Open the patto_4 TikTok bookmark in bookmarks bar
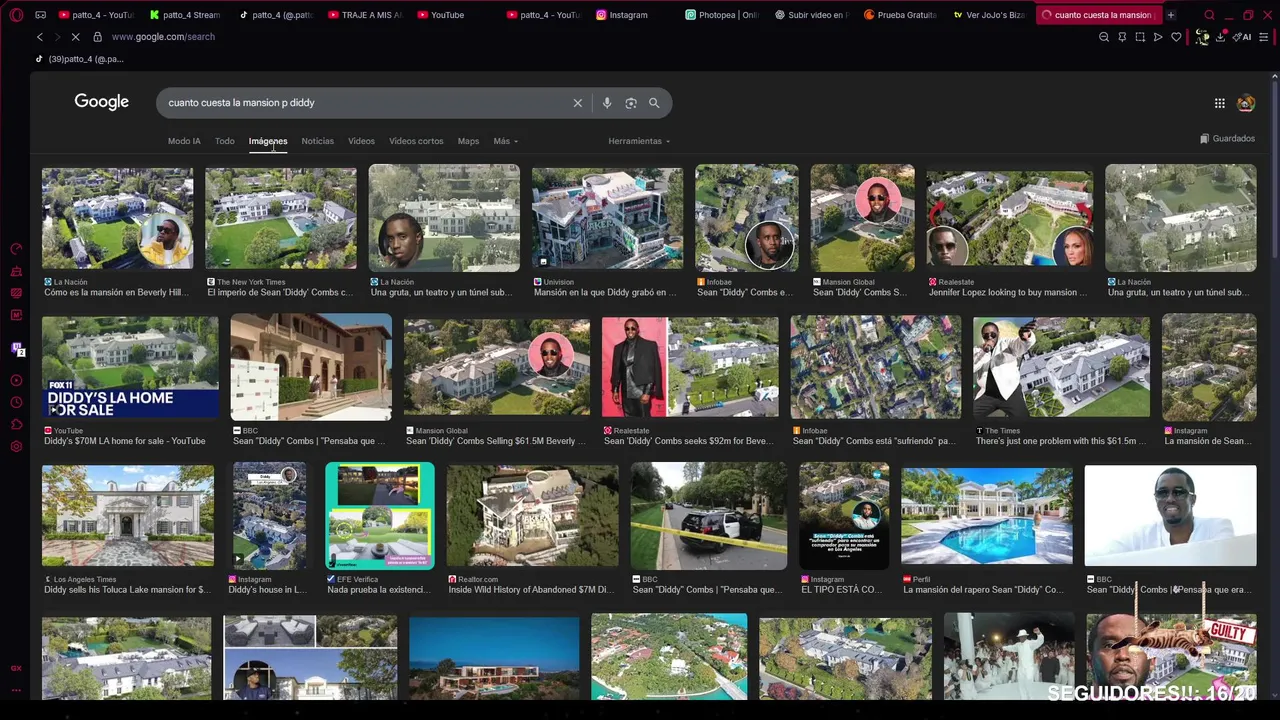The image size is (1280, 720). 80,59
